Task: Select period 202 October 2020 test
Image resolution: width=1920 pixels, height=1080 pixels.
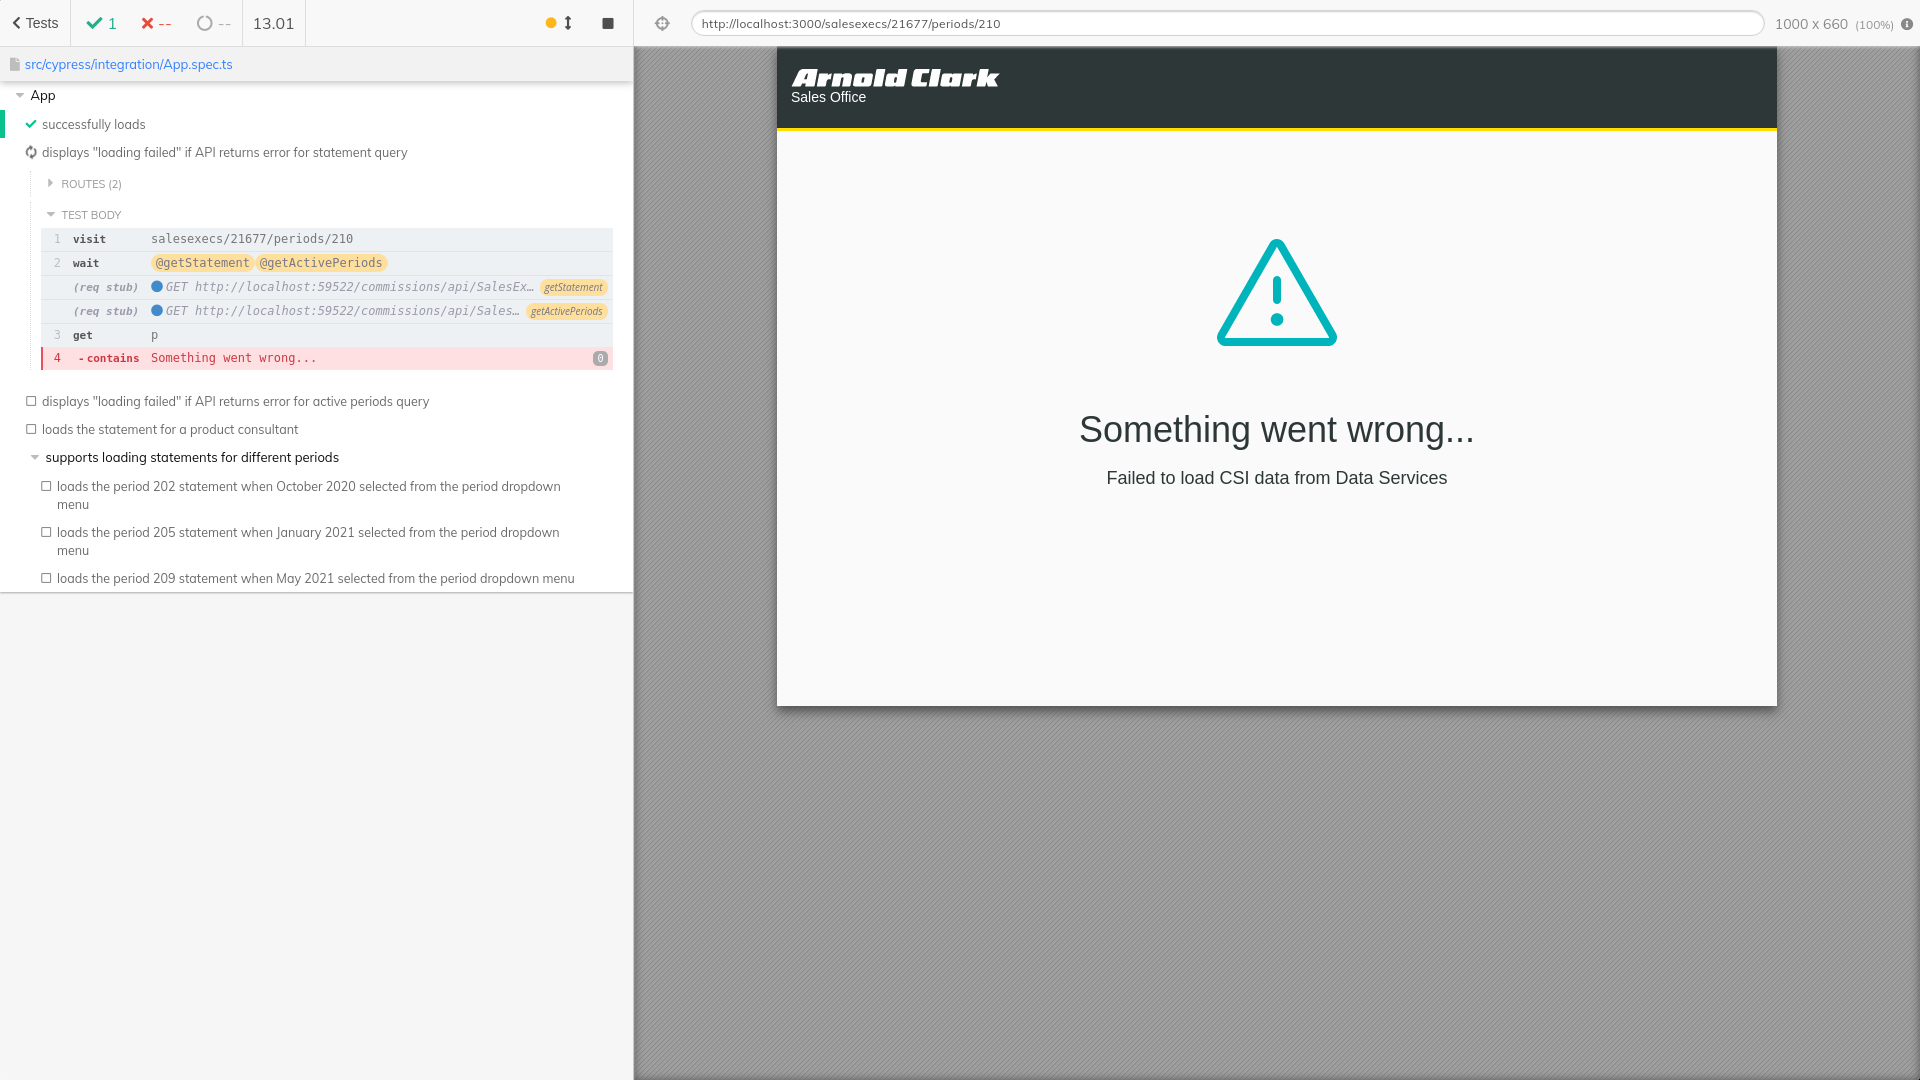Action: pos(308,487)
